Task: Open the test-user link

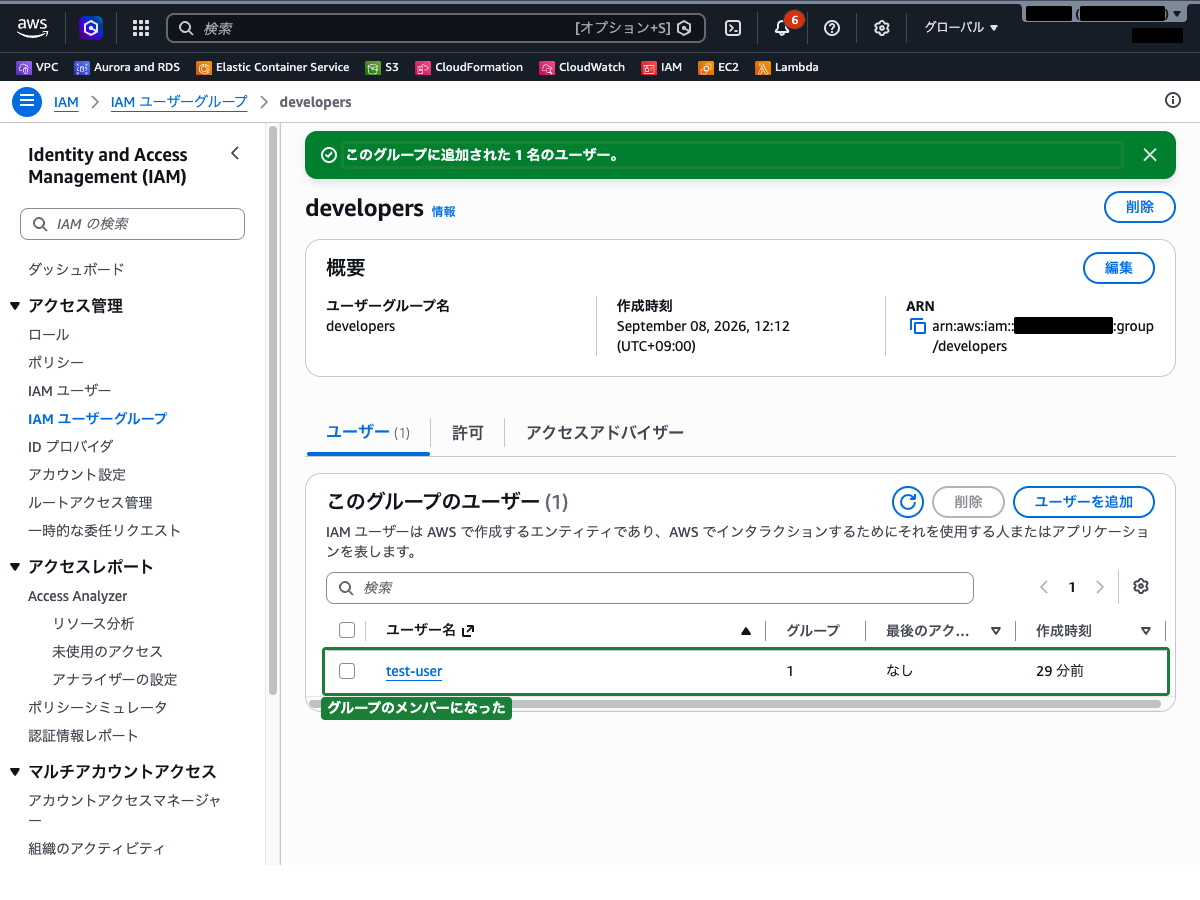Action: tap(414, 671)
